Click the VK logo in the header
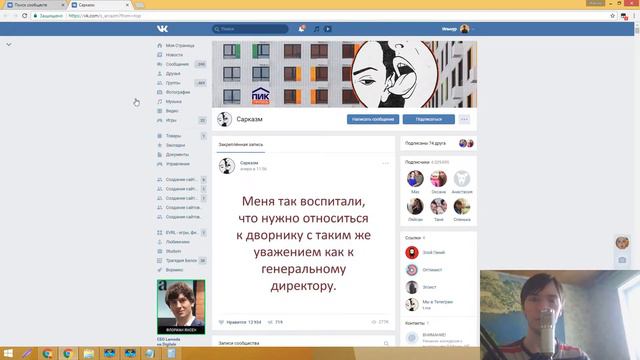Screen dimensions: 640x360 (x=162, y=29)
